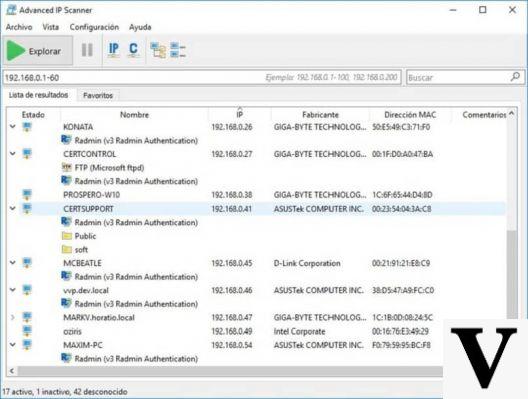Viewport: 528px width, 399px height.
Task: Collapse the MAXIM-PC row
Action: 13,344
